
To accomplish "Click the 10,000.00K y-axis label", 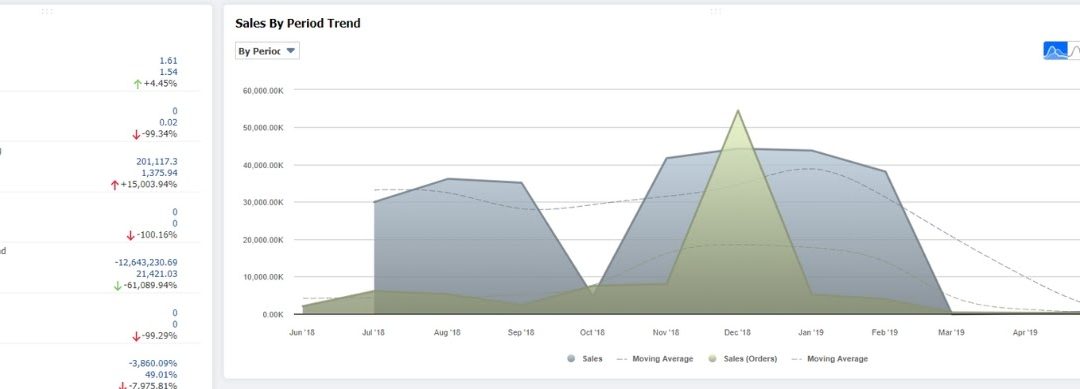I will (264, 277).
